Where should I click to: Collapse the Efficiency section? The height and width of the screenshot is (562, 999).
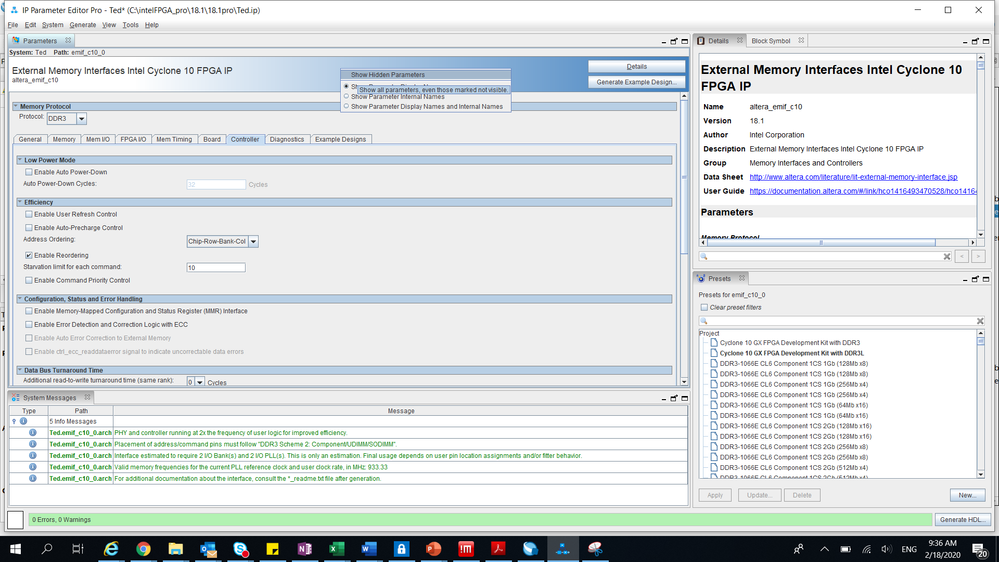[x=20, y=202]
